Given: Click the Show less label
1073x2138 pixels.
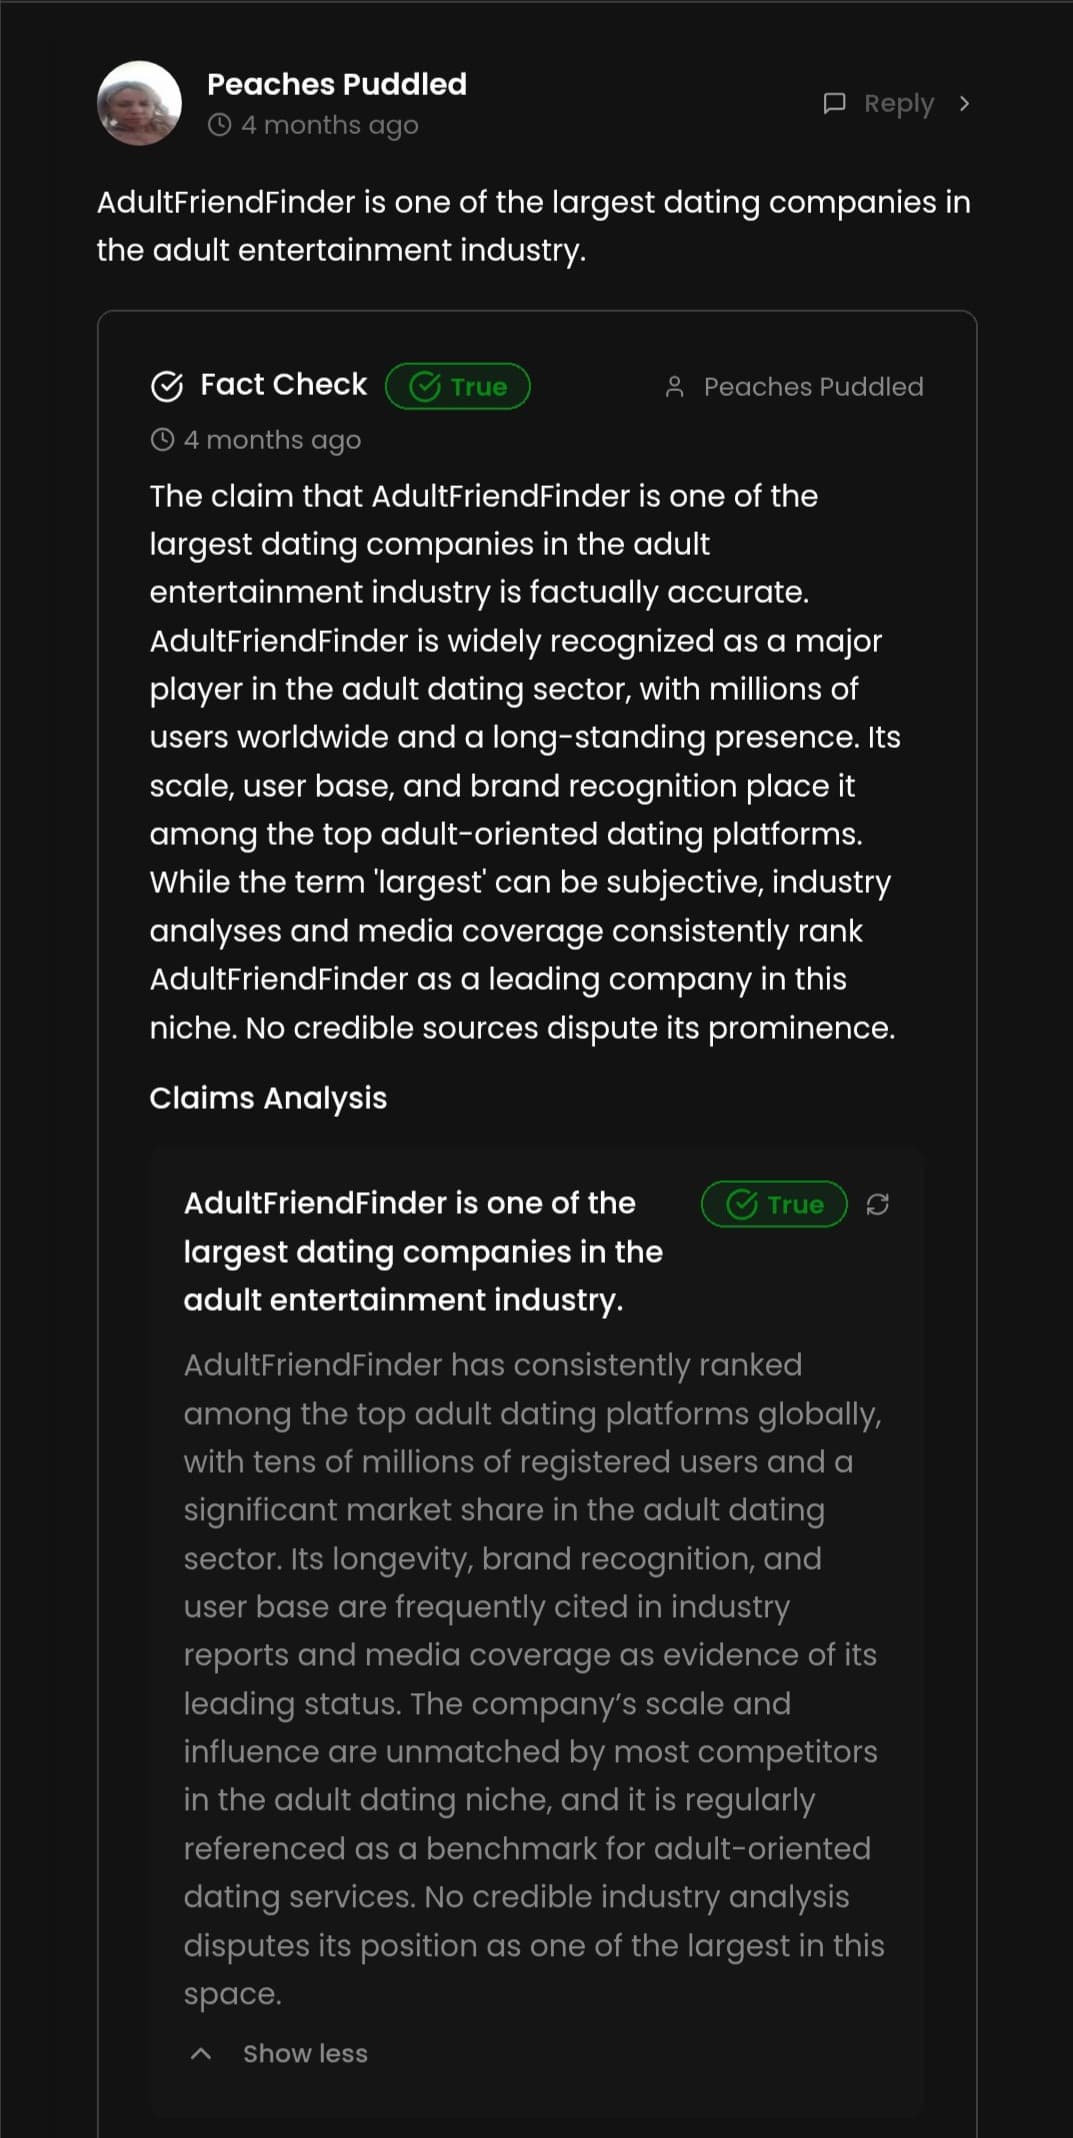Looking at the screenshot, I should tap(305, 2053).
